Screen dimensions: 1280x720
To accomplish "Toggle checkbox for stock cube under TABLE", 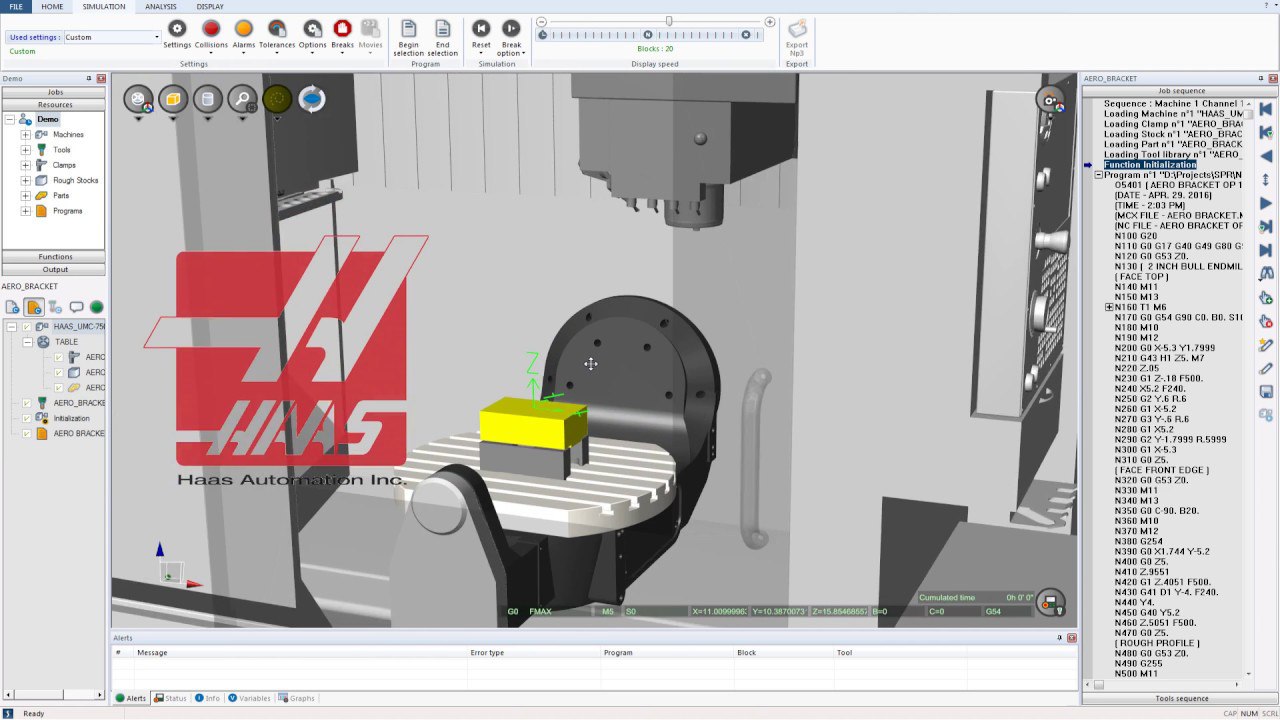I will (x=58, y=372).
